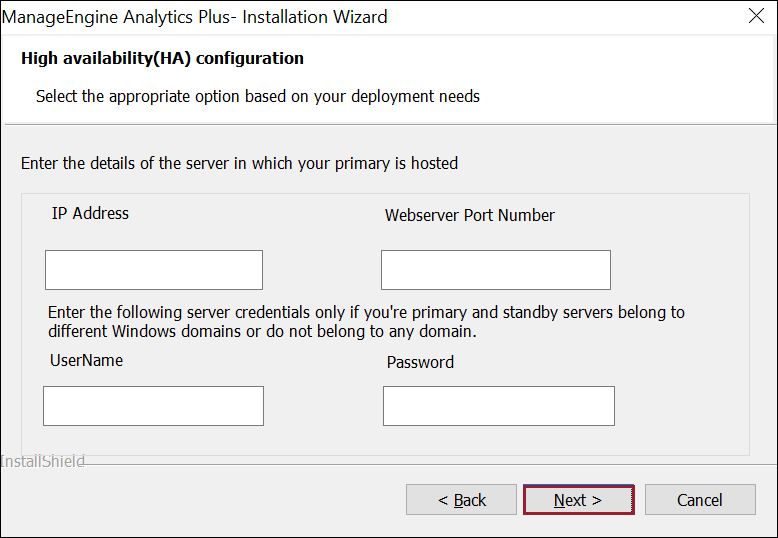Focus the Webserver Port Number field
778x538 pixels.
tap(495, 270)
